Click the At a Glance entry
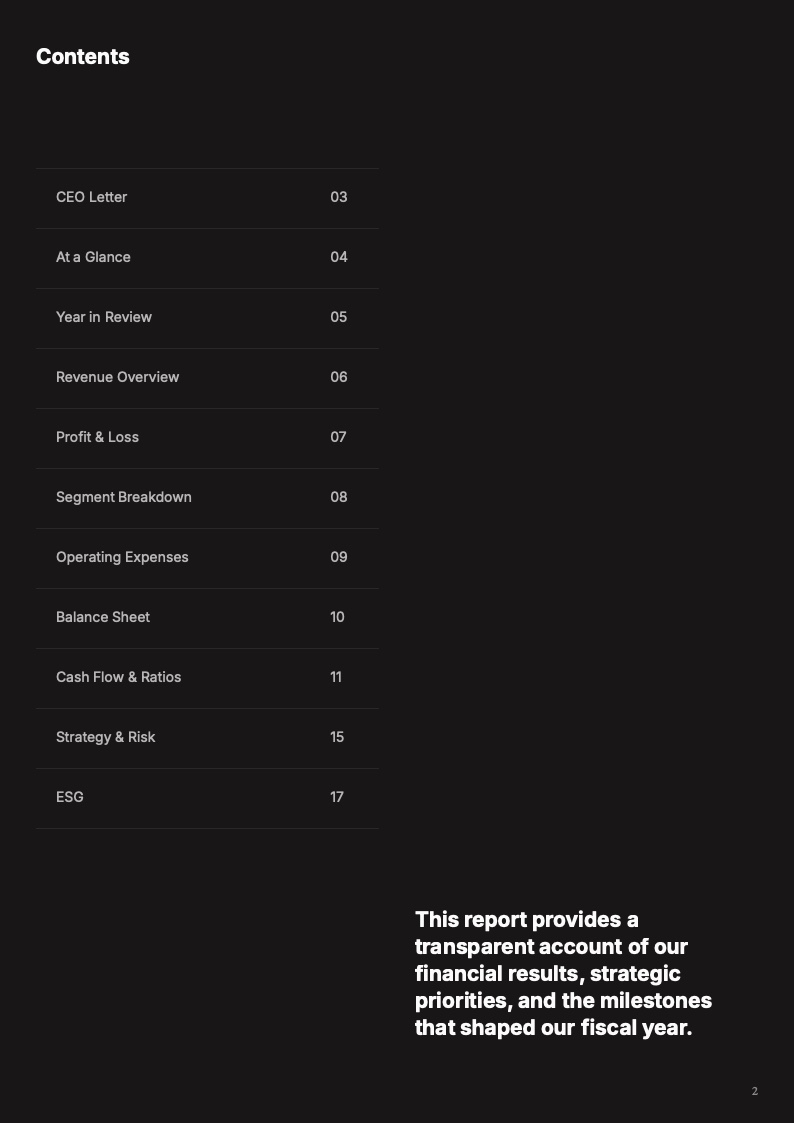The width and height of the screenshot is (794, 1123). [93, 257]
